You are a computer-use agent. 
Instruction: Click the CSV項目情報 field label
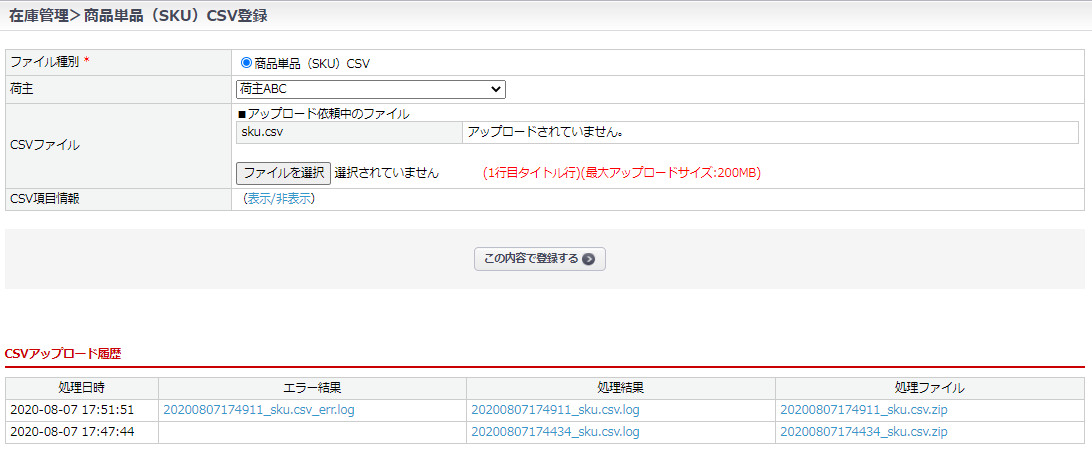tap(45, 198)
